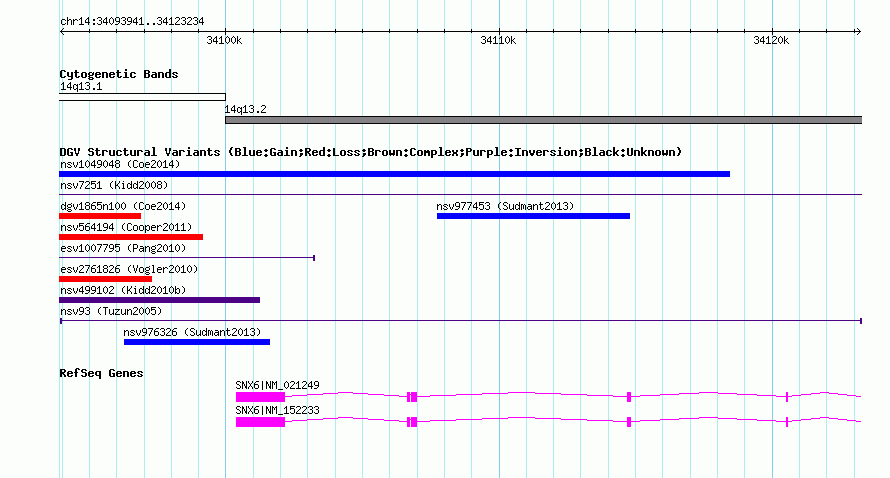Open the nsv564194 (Cooper2011) label
This screenshot has width=890, height=478.
pyautogui.click(x=126, y=227)
